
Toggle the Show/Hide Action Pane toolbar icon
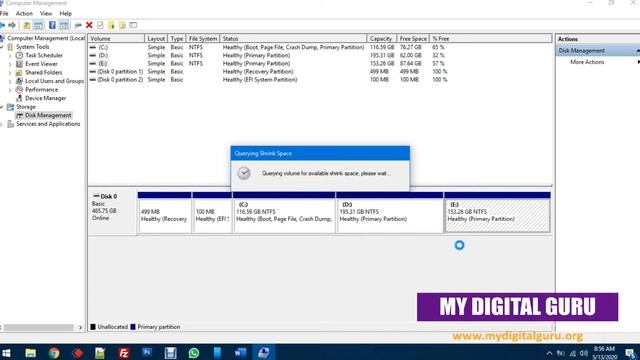pos(64,25)
